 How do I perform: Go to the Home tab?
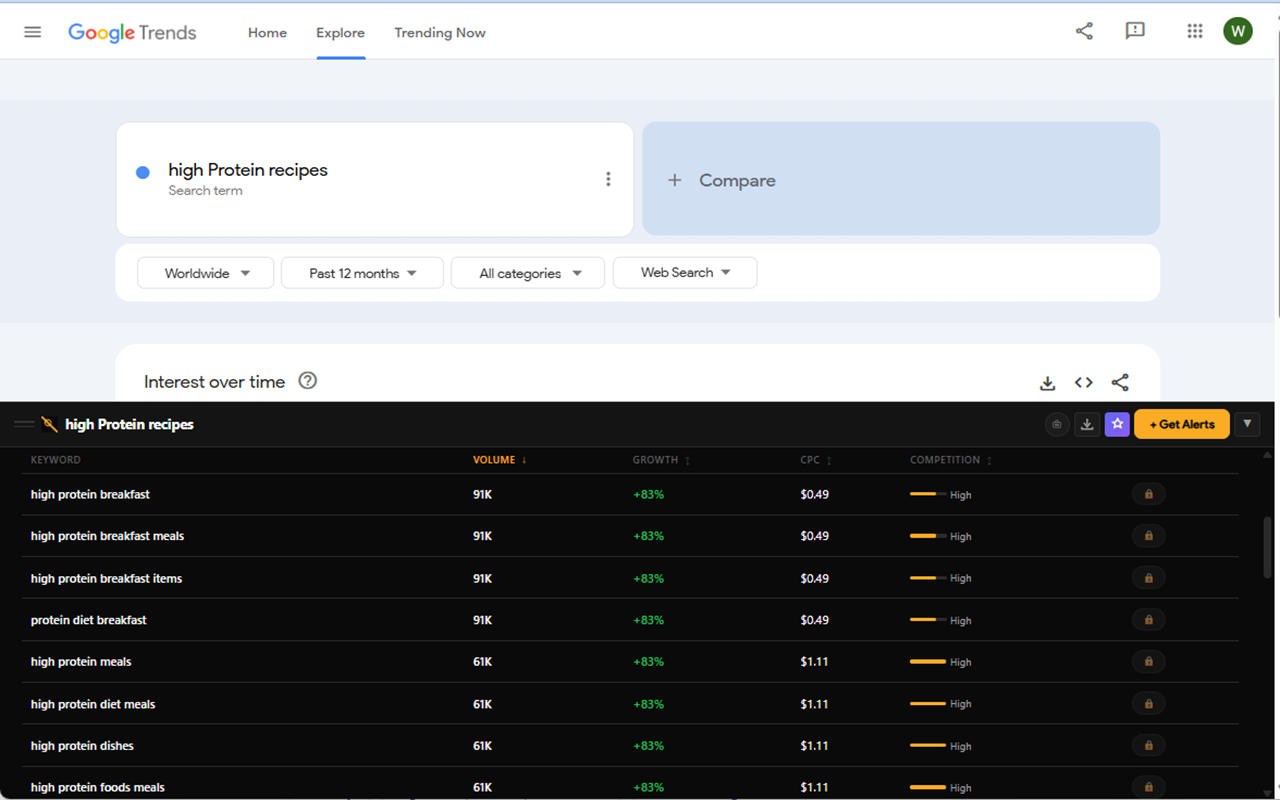[267, 33]
